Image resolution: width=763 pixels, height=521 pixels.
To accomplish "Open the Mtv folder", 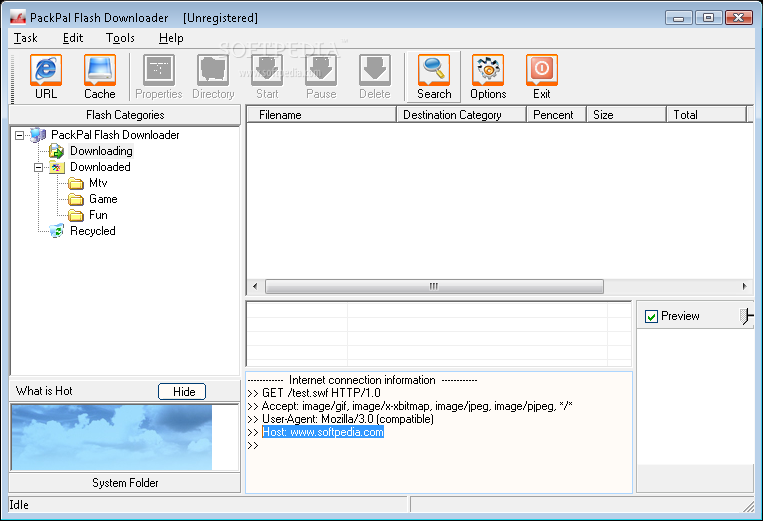I will pyautogui.click(x=98, y=183).
